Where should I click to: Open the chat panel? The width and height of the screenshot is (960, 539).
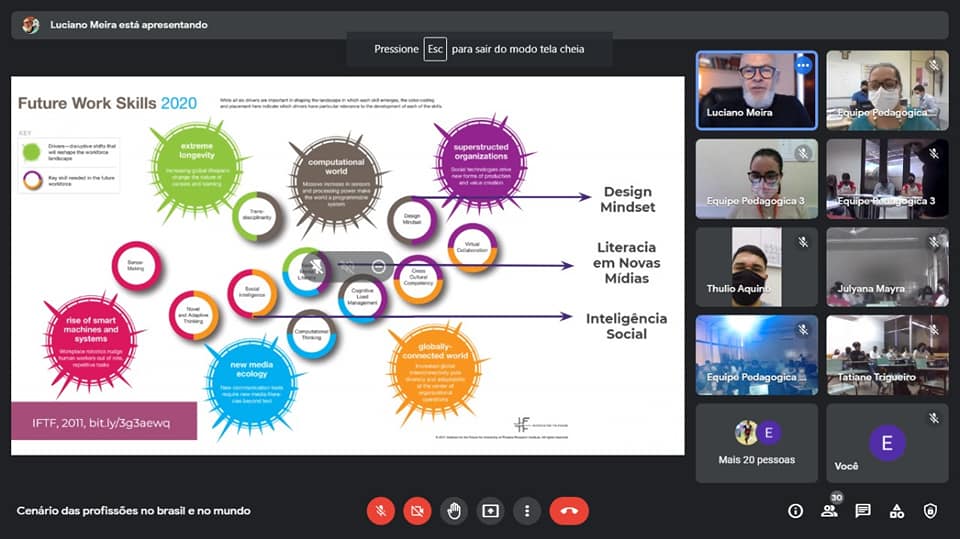click(x=863, y=511)
